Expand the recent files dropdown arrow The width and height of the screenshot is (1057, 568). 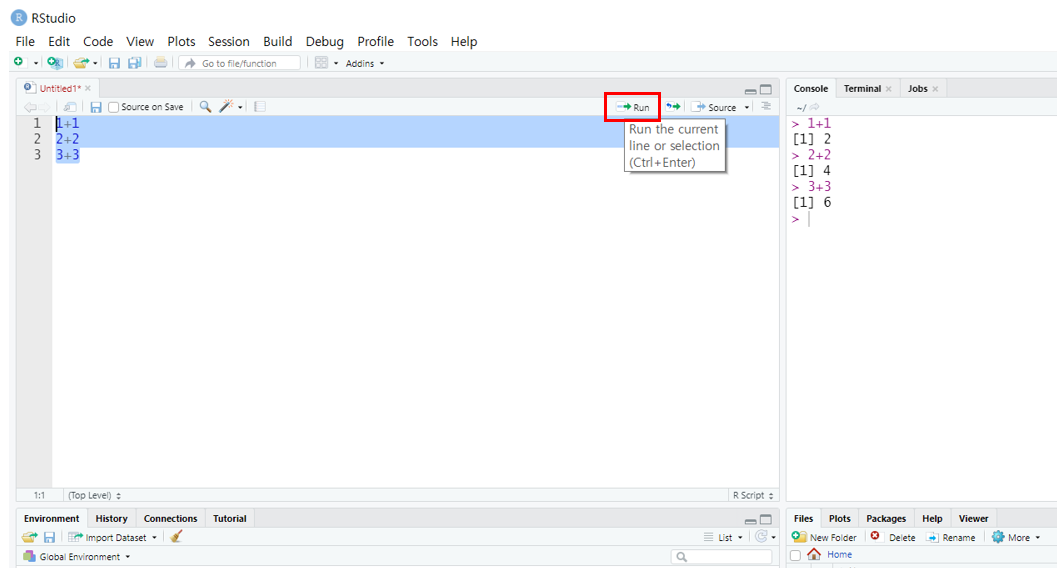(x=95, y=63)
